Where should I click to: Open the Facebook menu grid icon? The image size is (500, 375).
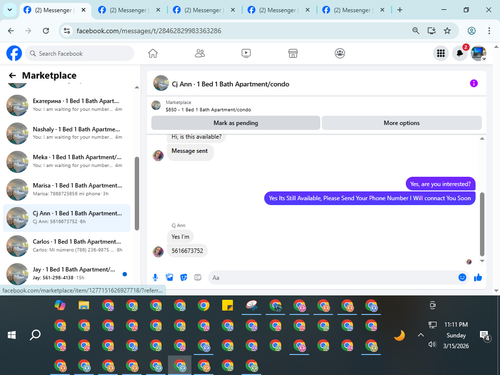441,53
